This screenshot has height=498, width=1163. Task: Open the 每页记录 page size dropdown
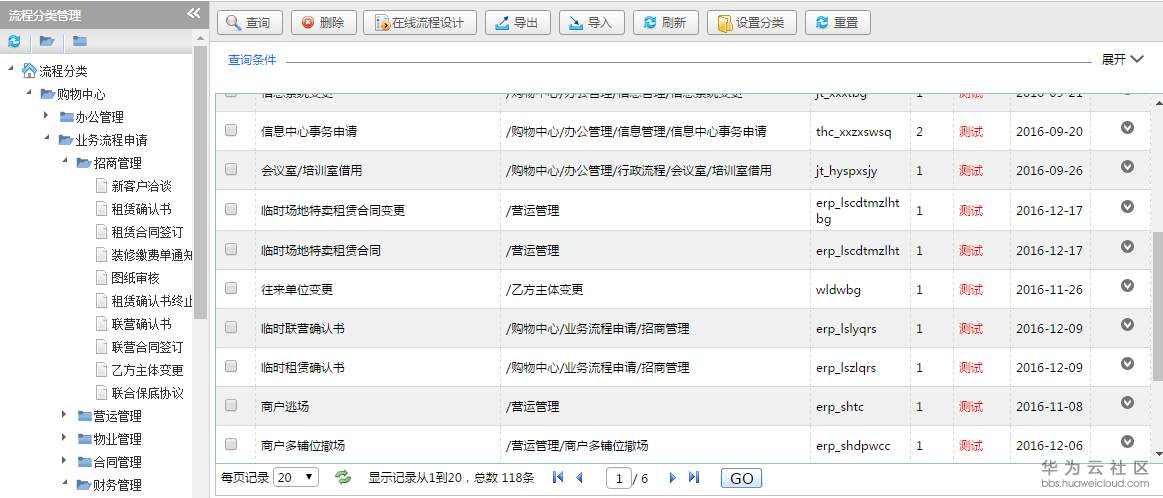coord(296,477)
